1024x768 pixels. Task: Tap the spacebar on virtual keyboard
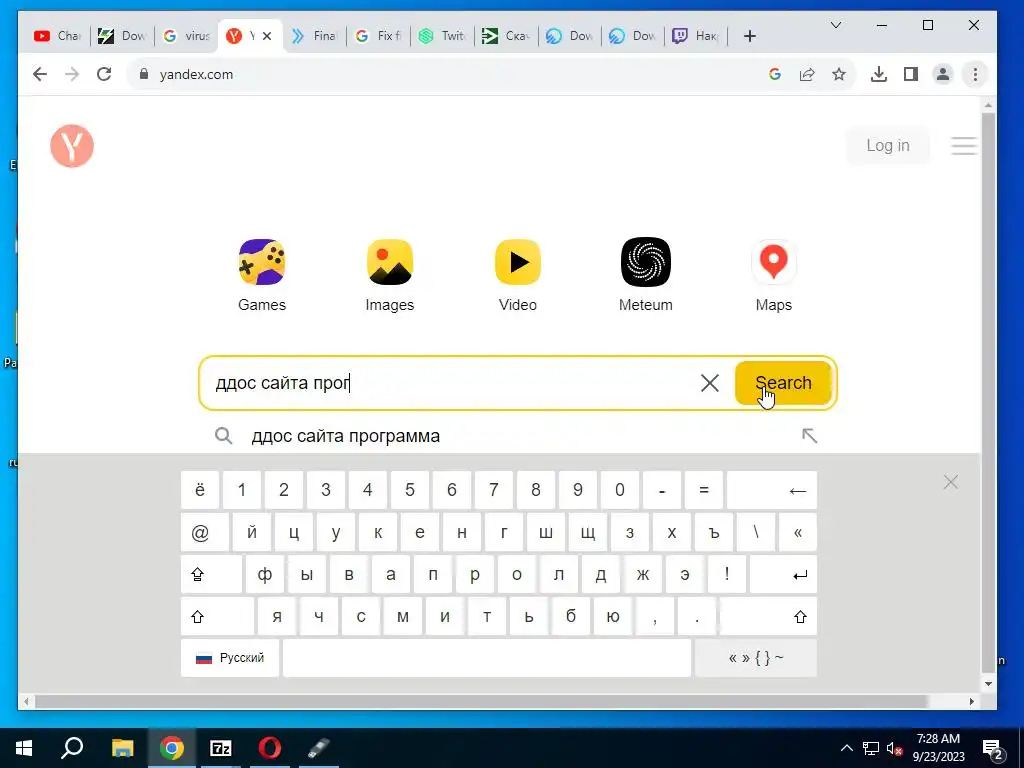487,658
